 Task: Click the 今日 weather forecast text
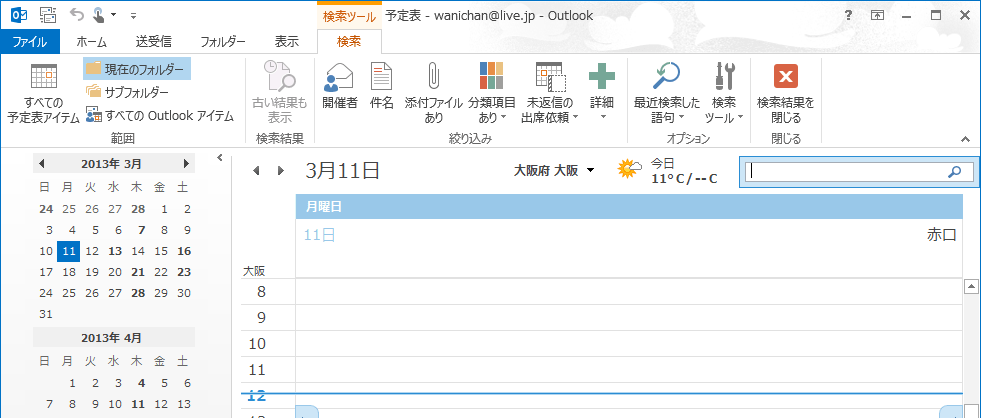tap(663, 163)
